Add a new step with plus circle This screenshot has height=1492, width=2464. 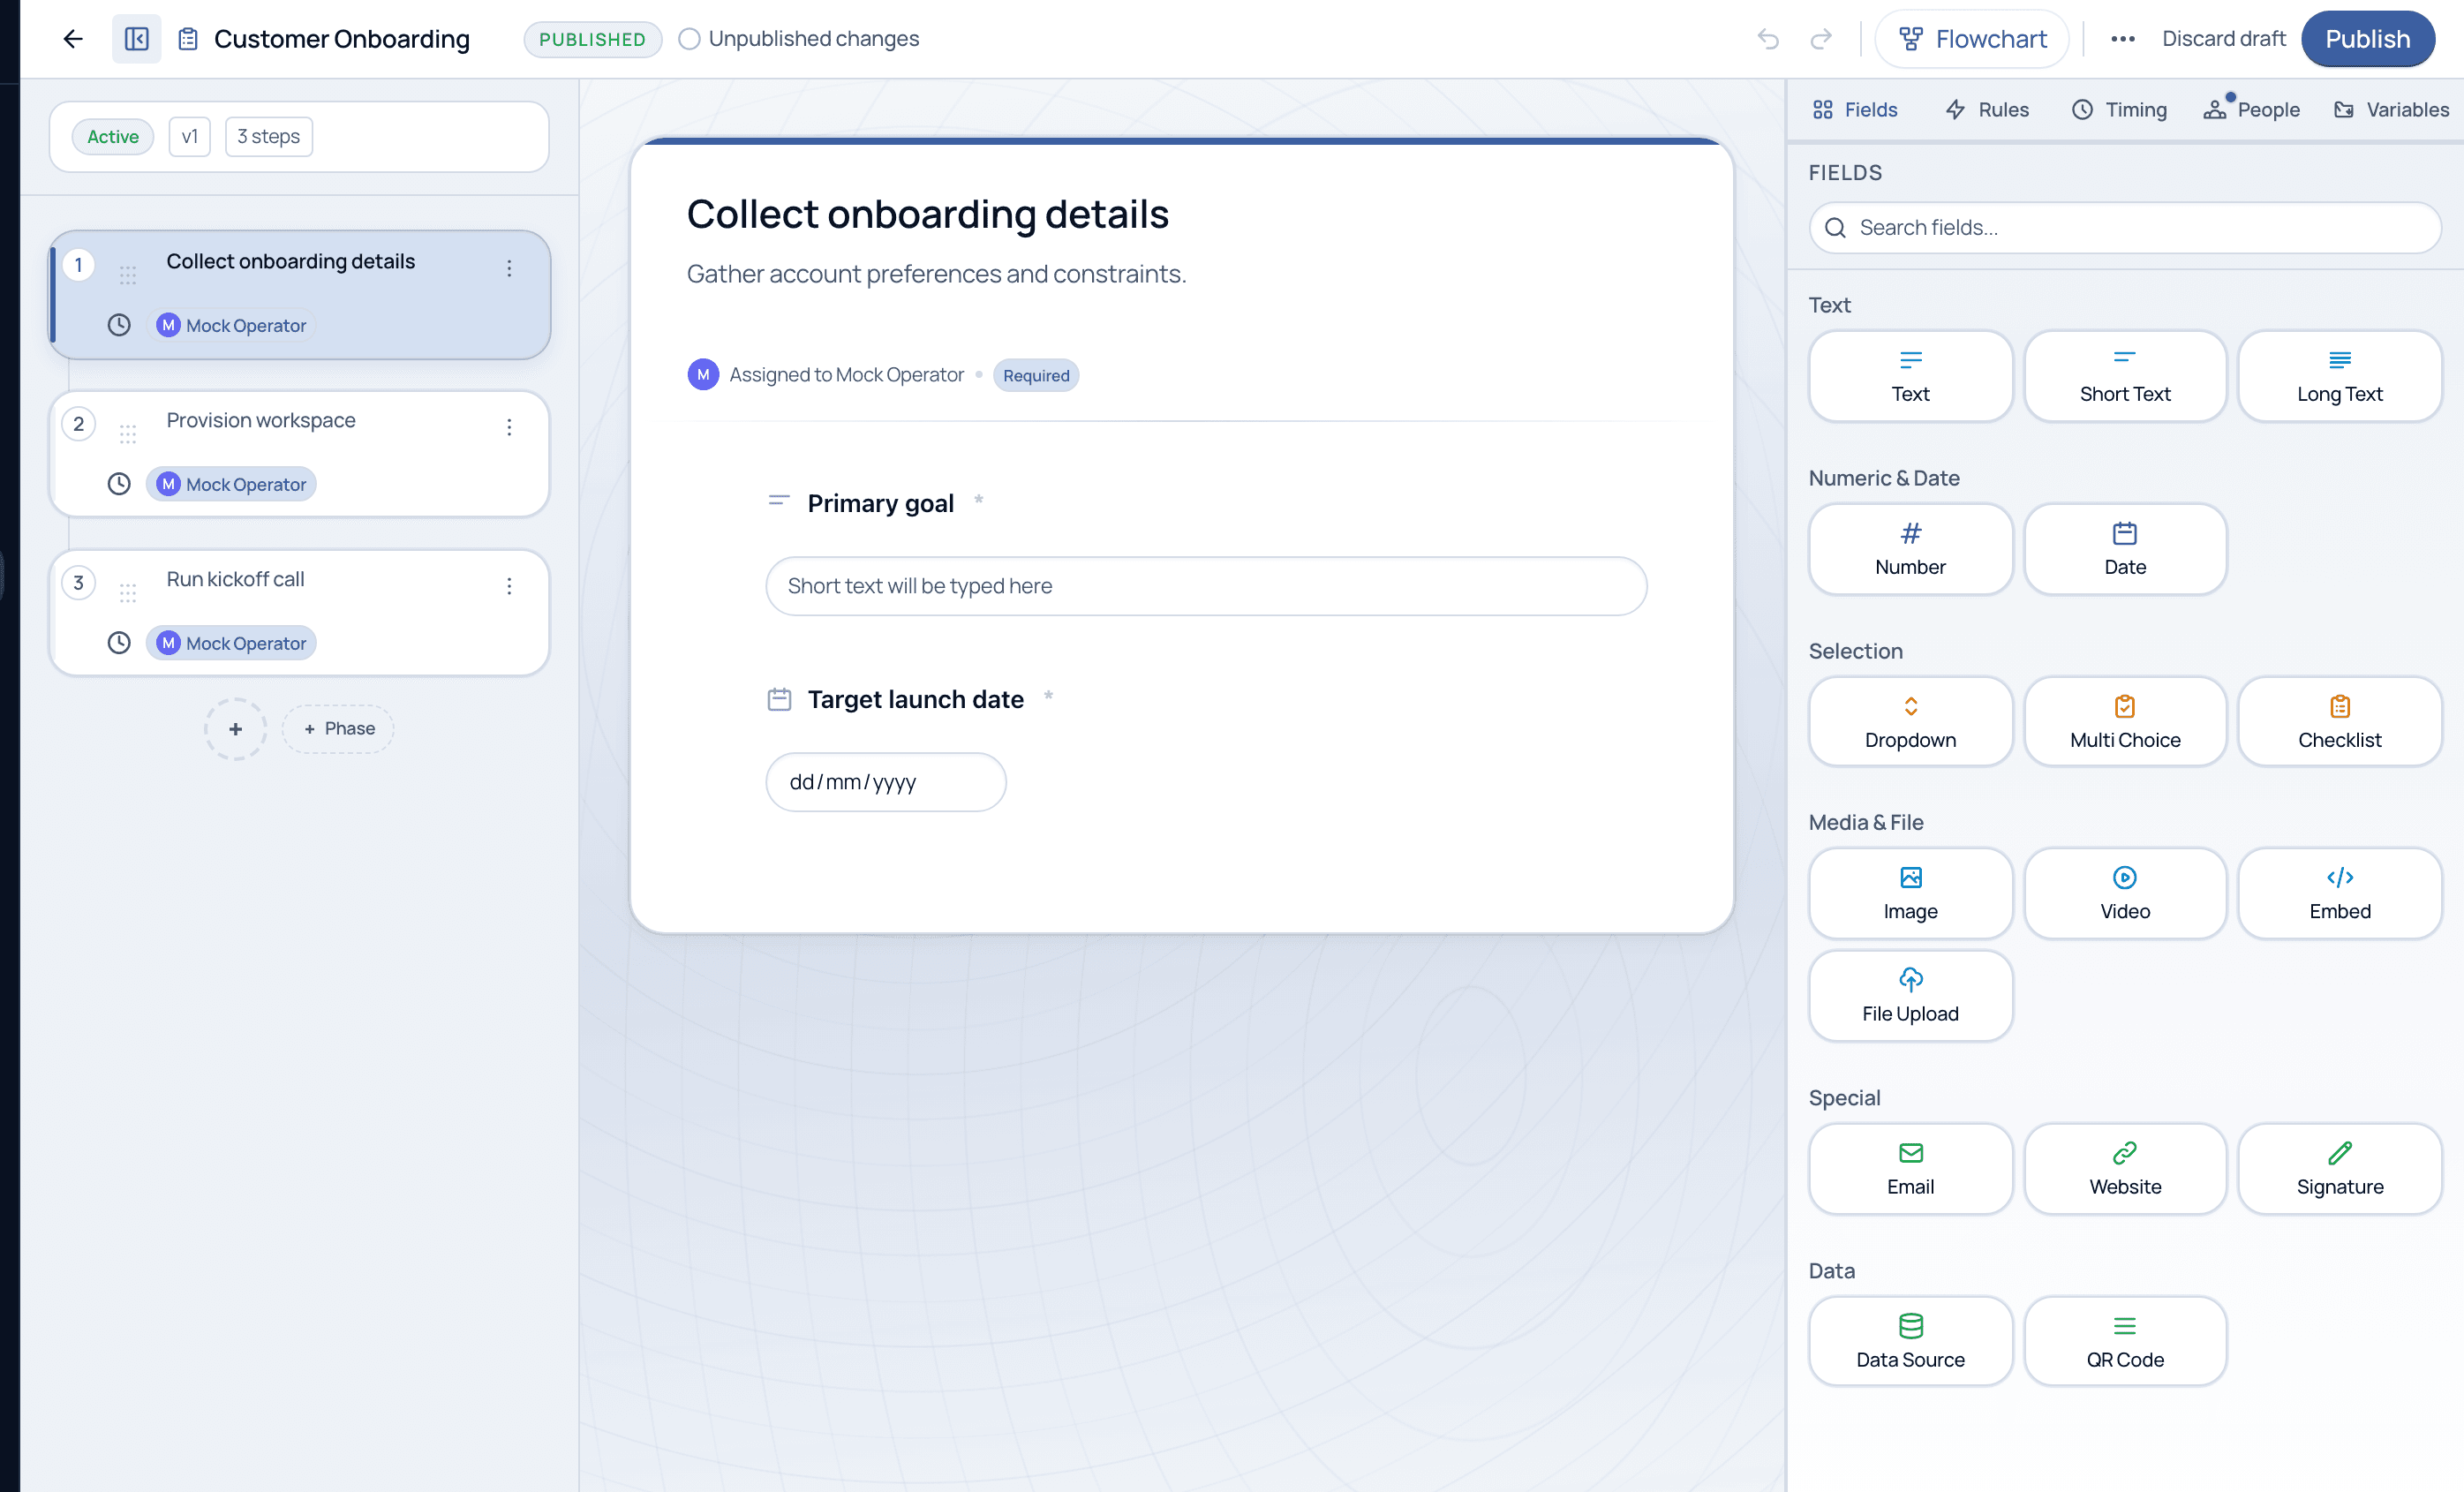click(235, 729)
